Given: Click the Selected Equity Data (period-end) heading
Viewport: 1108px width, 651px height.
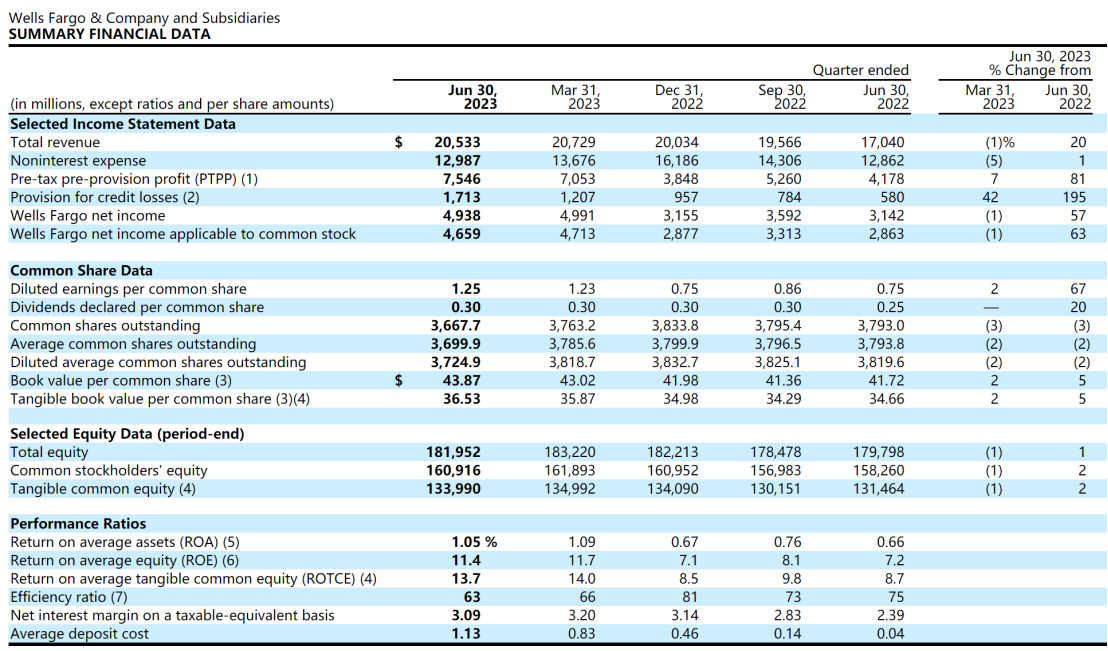Looking at the screenshot, I should (x=127, y=434).
